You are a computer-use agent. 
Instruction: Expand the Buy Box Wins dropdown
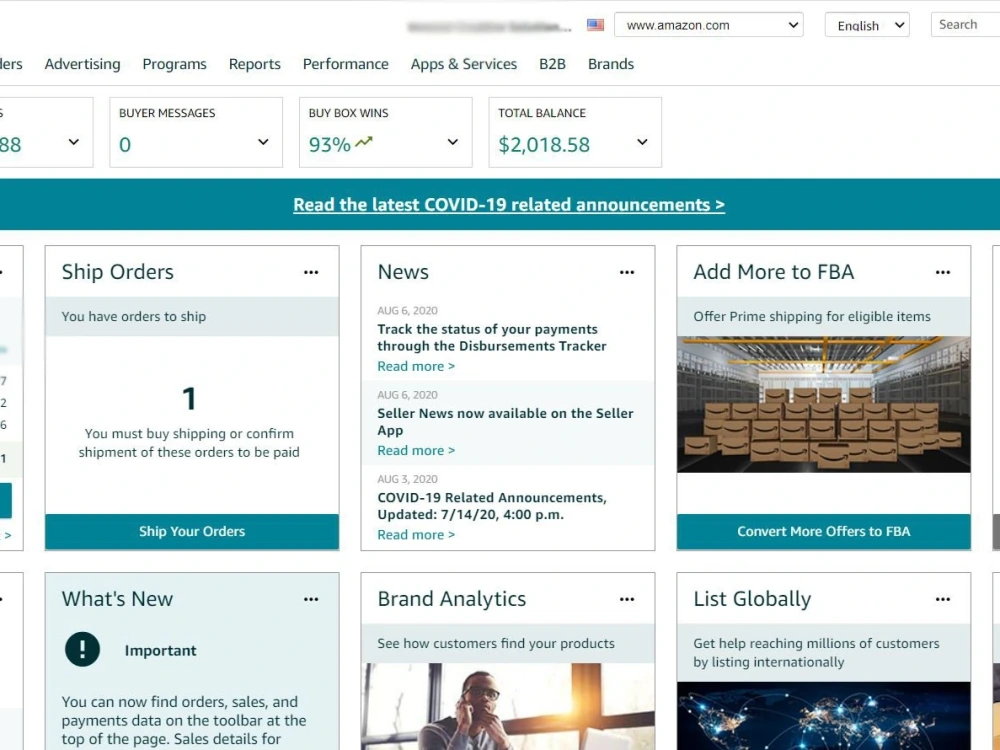[452, 142]
